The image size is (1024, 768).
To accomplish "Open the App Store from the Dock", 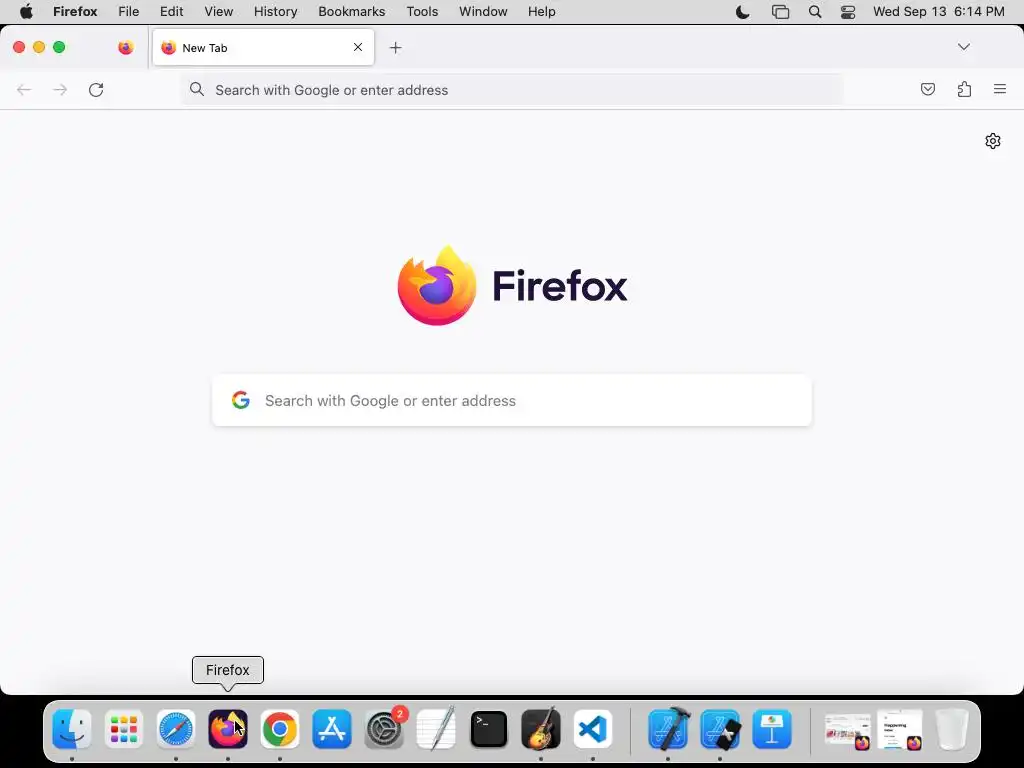I will [x=332, y=729].
